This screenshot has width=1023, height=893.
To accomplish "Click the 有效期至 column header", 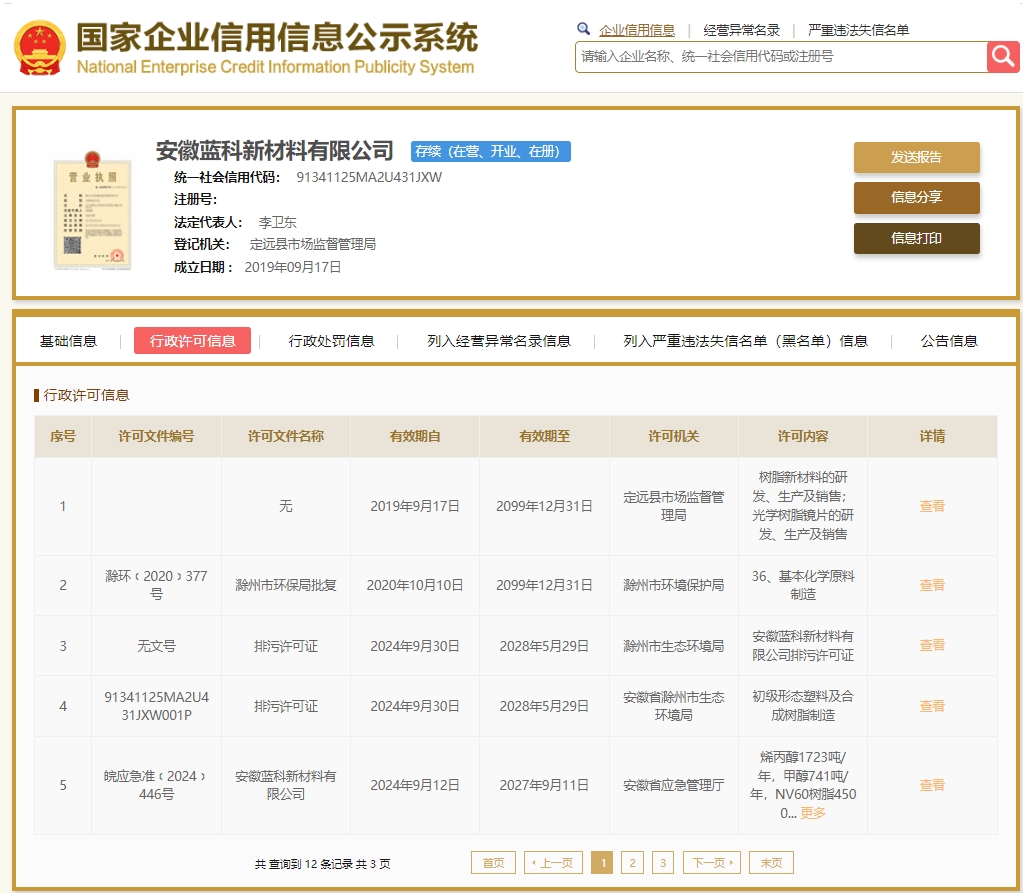I will pyautogui.click(x=544, y=436).
